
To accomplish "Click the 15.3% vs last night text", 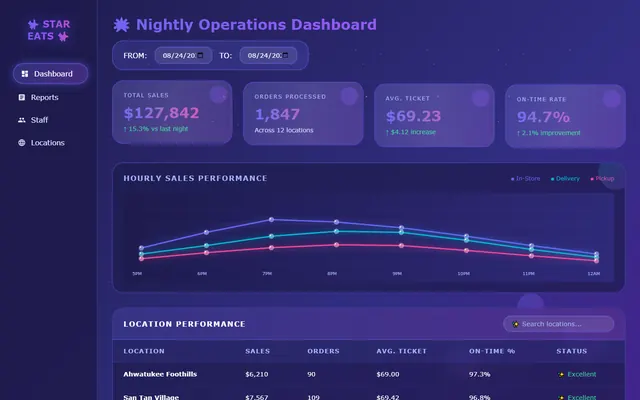I will coord(156,129).
